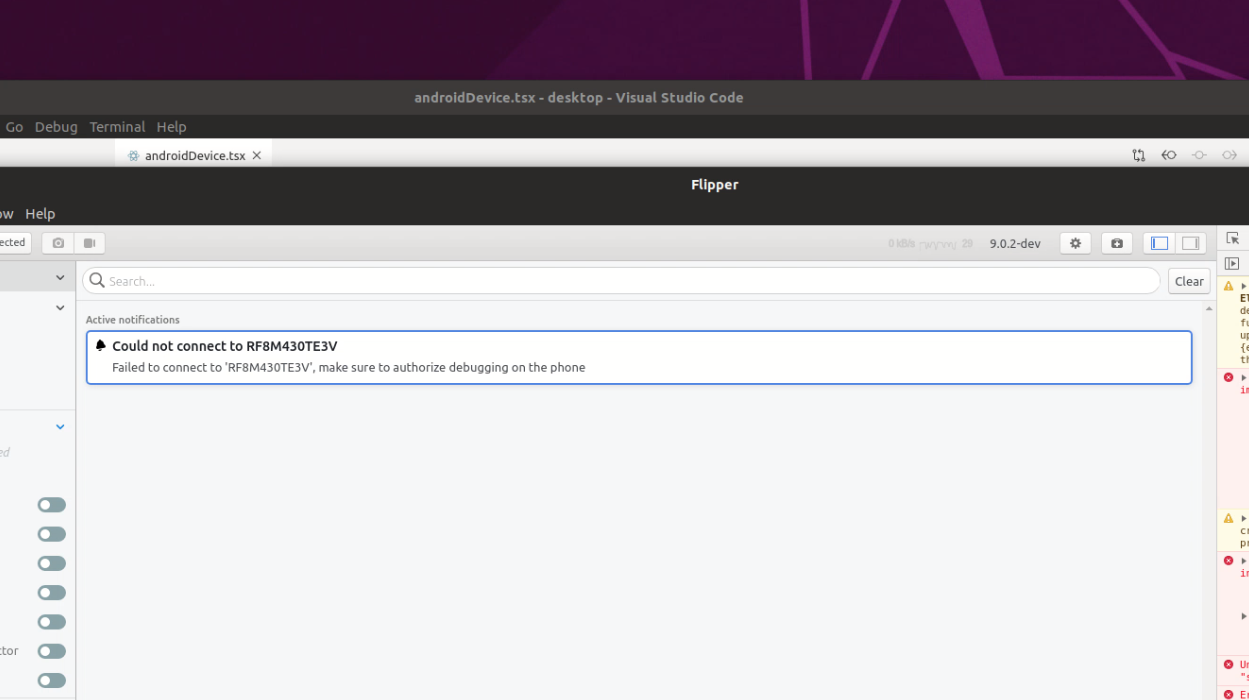Screen dimensions: 1249x700
Task: Toggle the topmost plugin switch in sidebar
Action: [52, 505]
